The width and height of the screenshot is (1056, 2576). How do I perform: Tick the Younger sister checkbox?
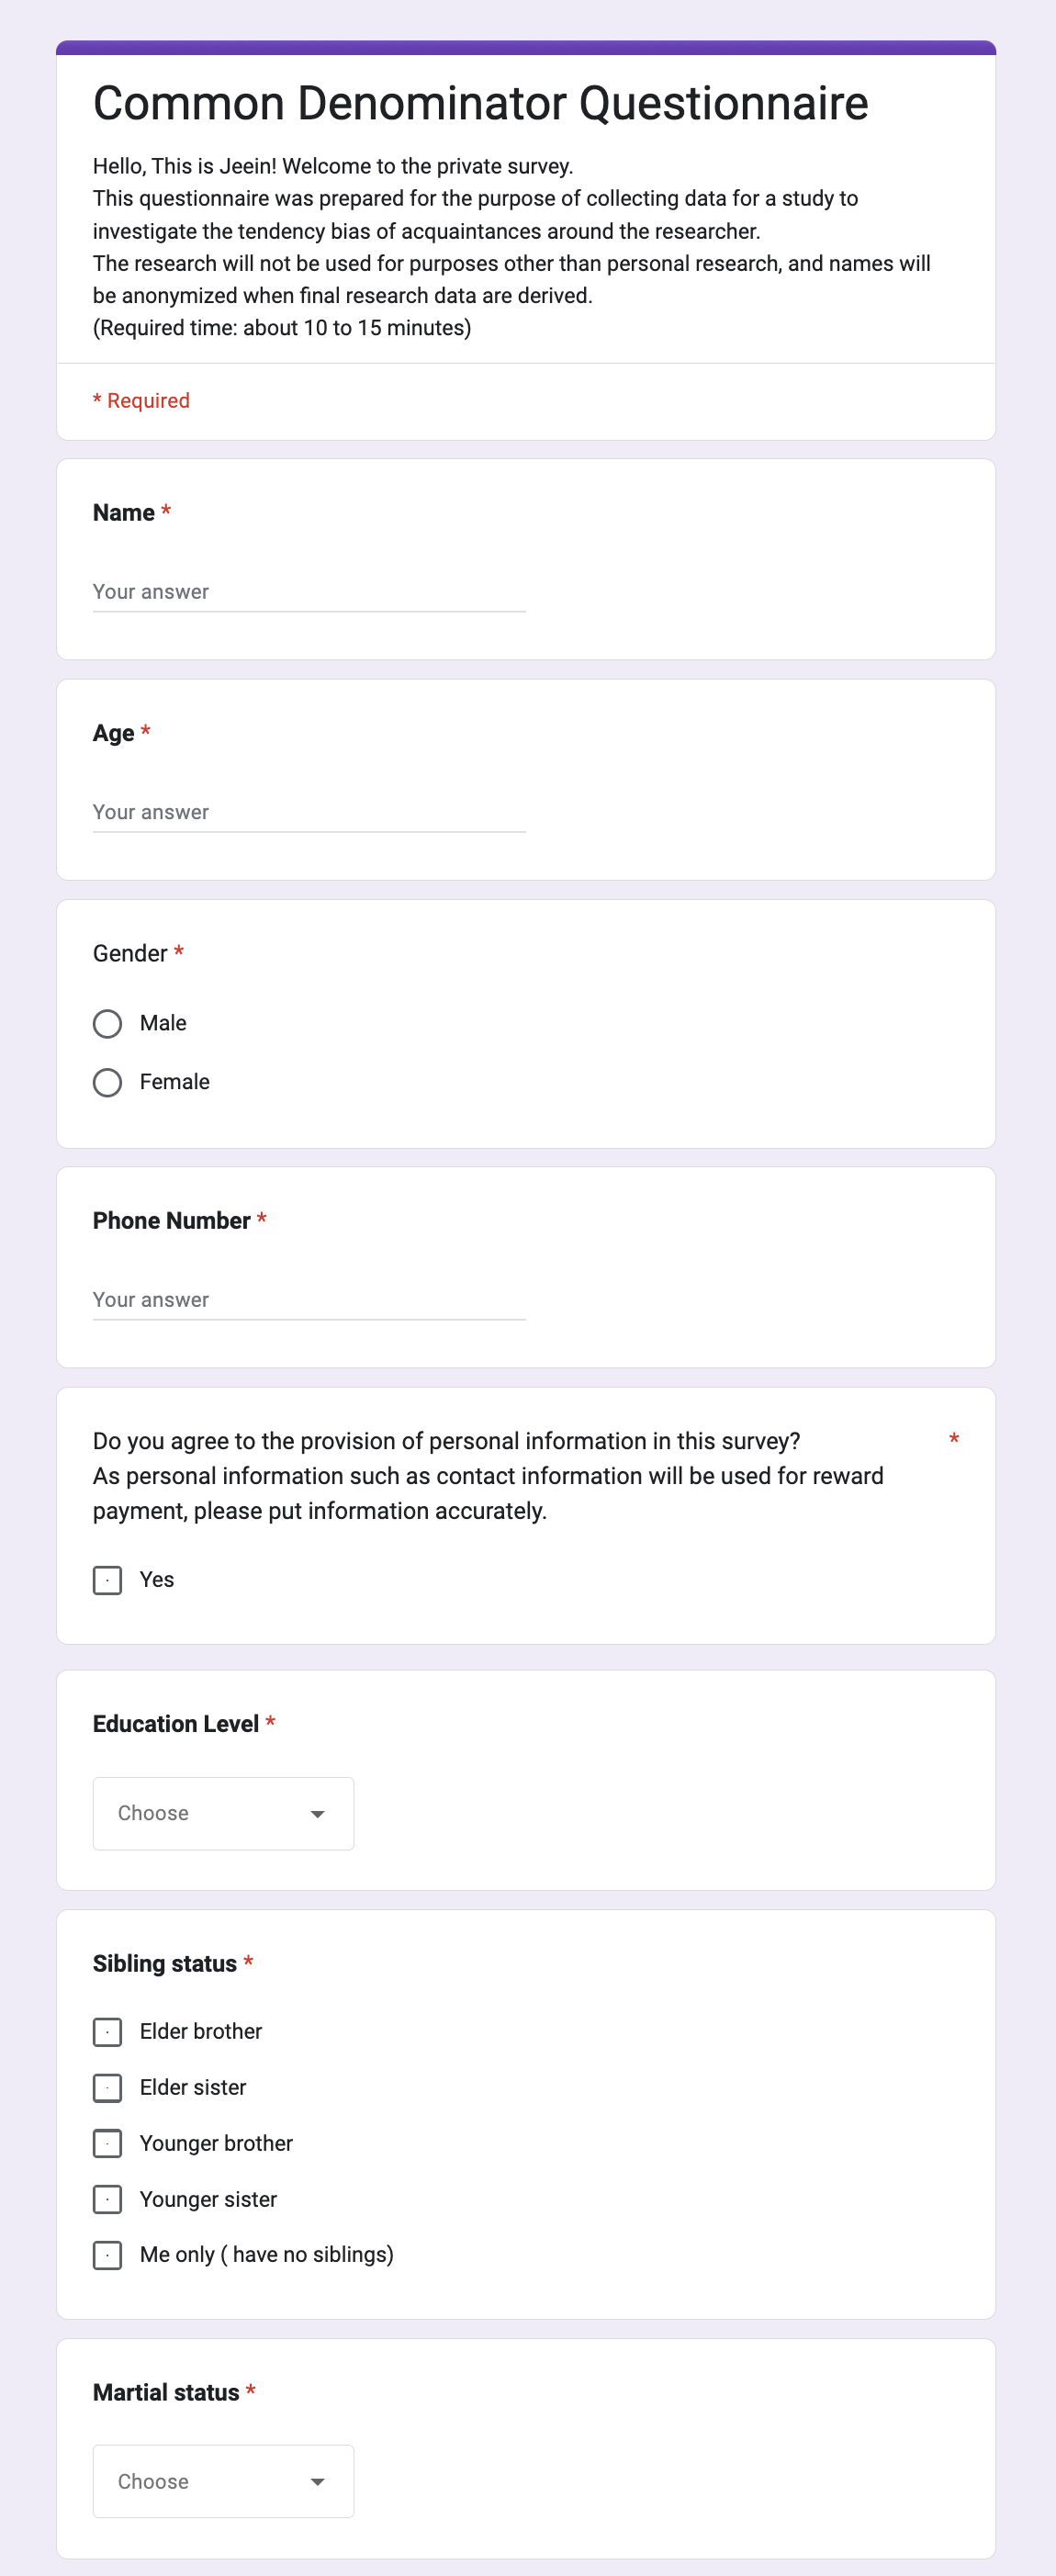(107, 2200)
